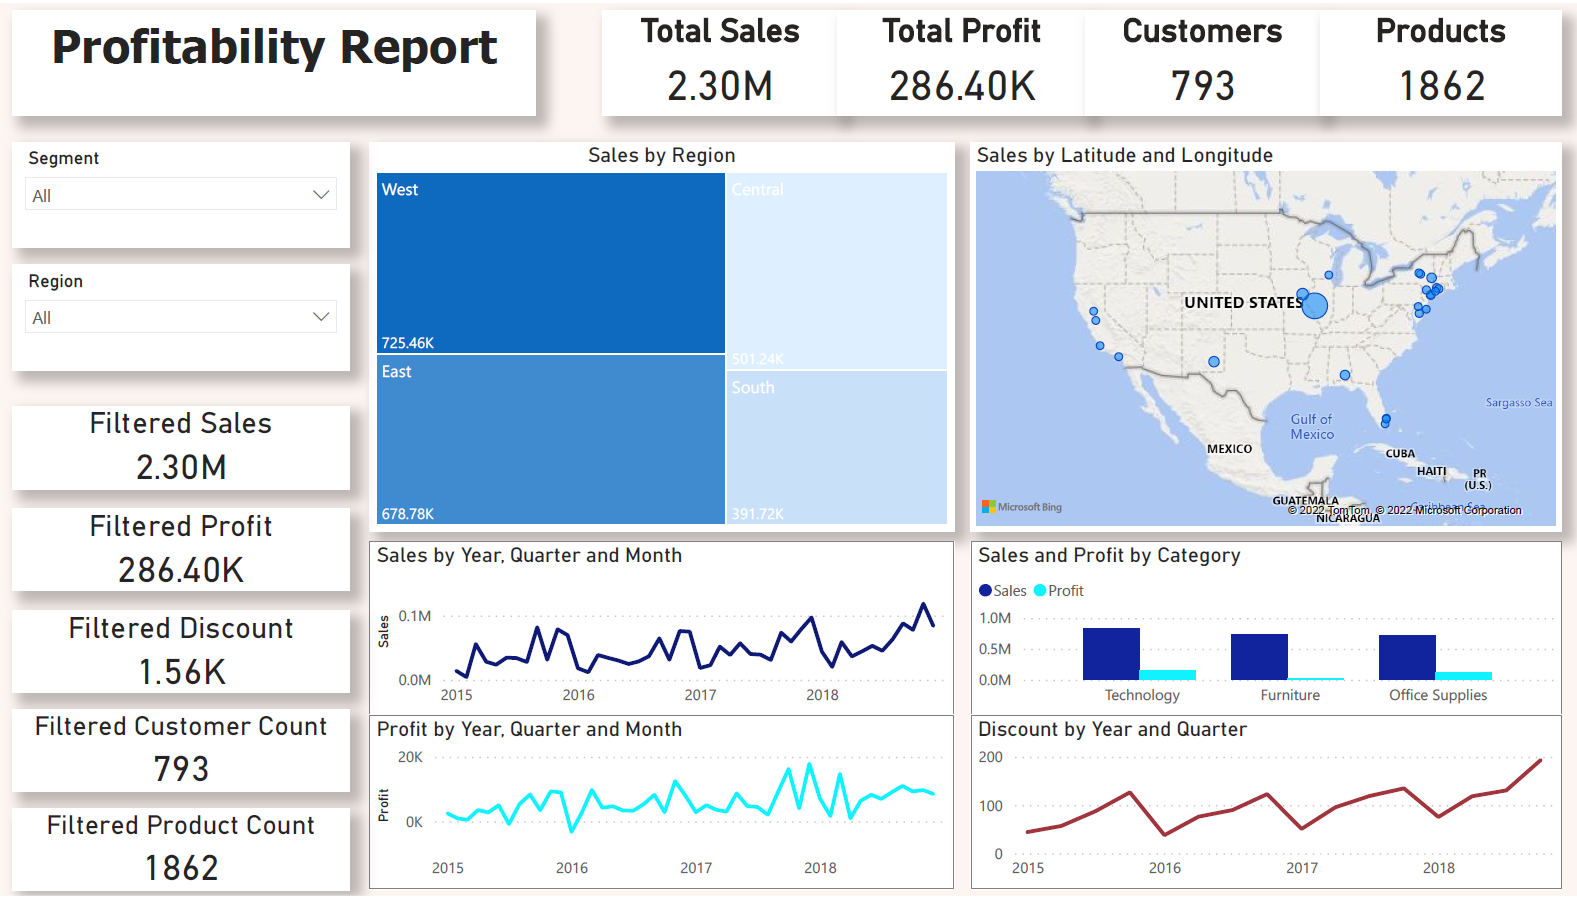Image resolution: width=1577 pixels, height=899 pixels.
Task: Click the Total Sales card
Action: (x=720, y=62)
